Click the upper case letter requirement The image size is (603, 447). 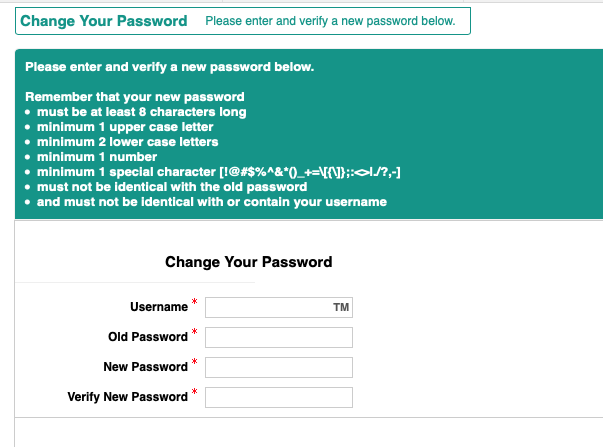(x=125, y=127)
